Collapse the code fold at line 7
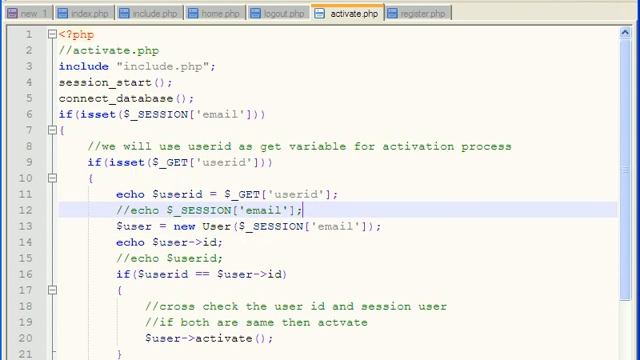Screen dimensions: 640x360 pyautogui.click(x=52, y=130)
